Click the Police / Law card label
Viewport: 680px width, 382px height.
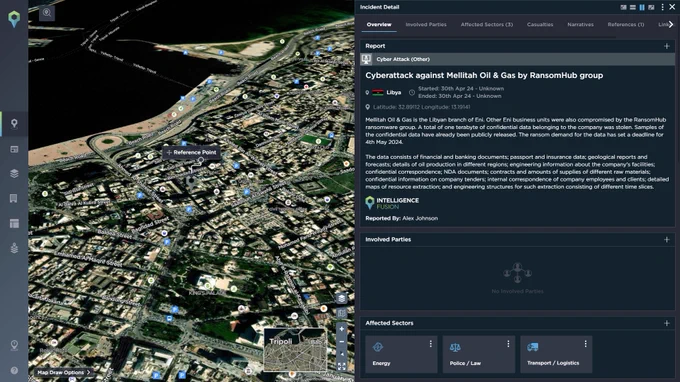pos(465,363)
